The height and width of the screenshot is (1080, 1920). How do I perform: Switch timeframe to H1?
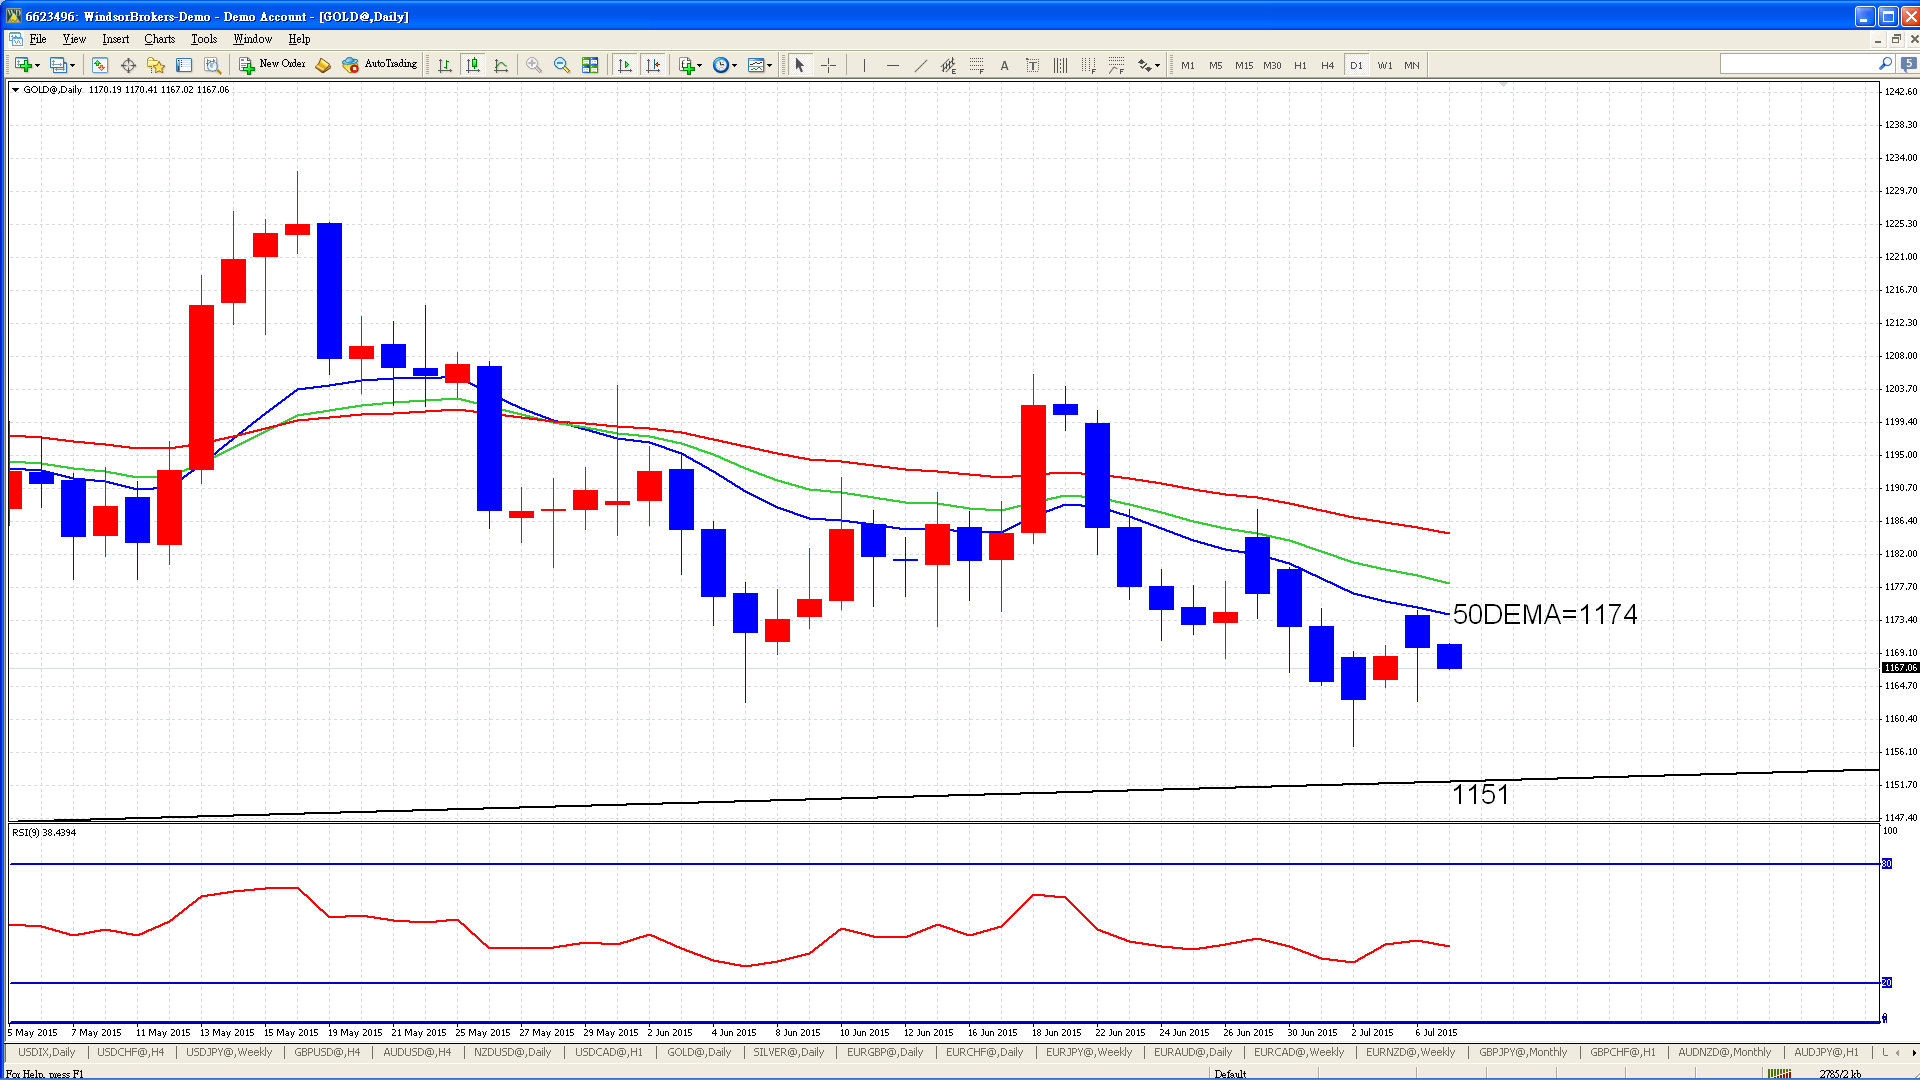click(1300, 65)
